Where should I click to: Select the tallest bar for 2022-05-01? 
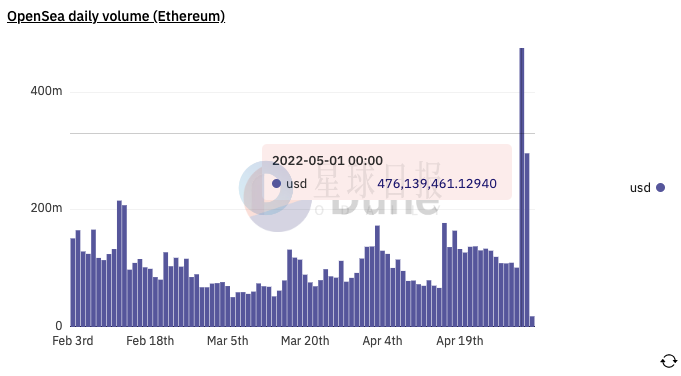(522, 187)
